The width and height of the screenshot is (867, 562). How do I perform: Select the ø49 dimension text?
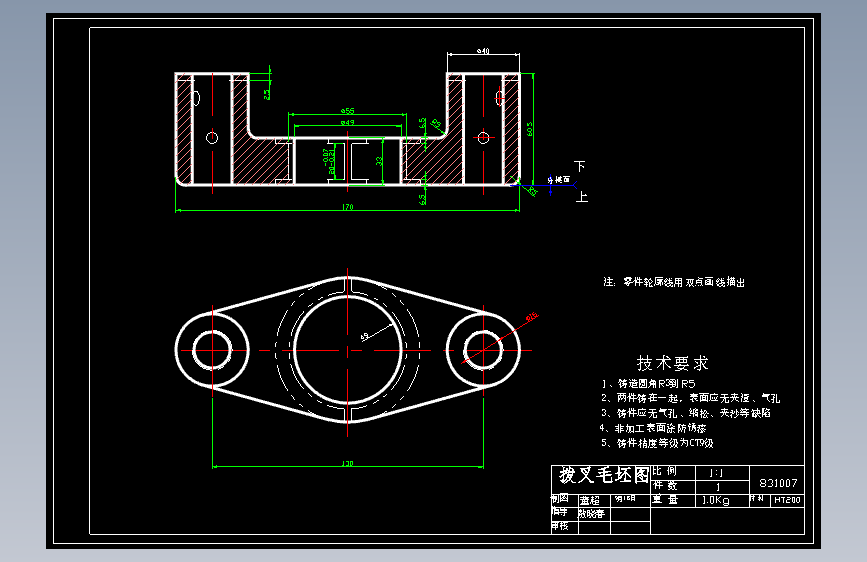coord(347,122)
